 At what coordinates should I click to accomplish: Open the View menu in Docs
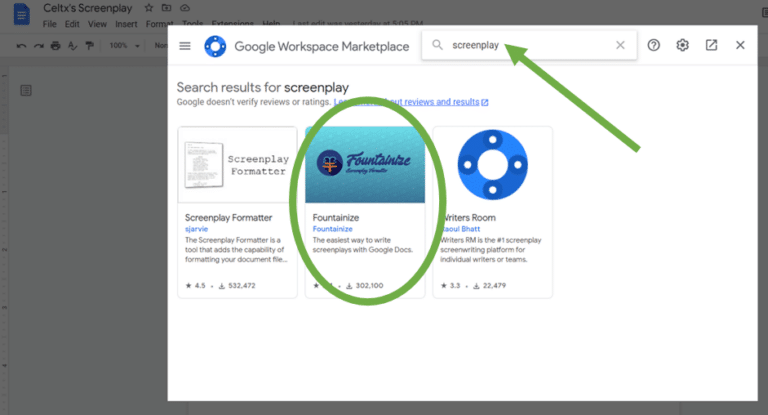[97, 24]
